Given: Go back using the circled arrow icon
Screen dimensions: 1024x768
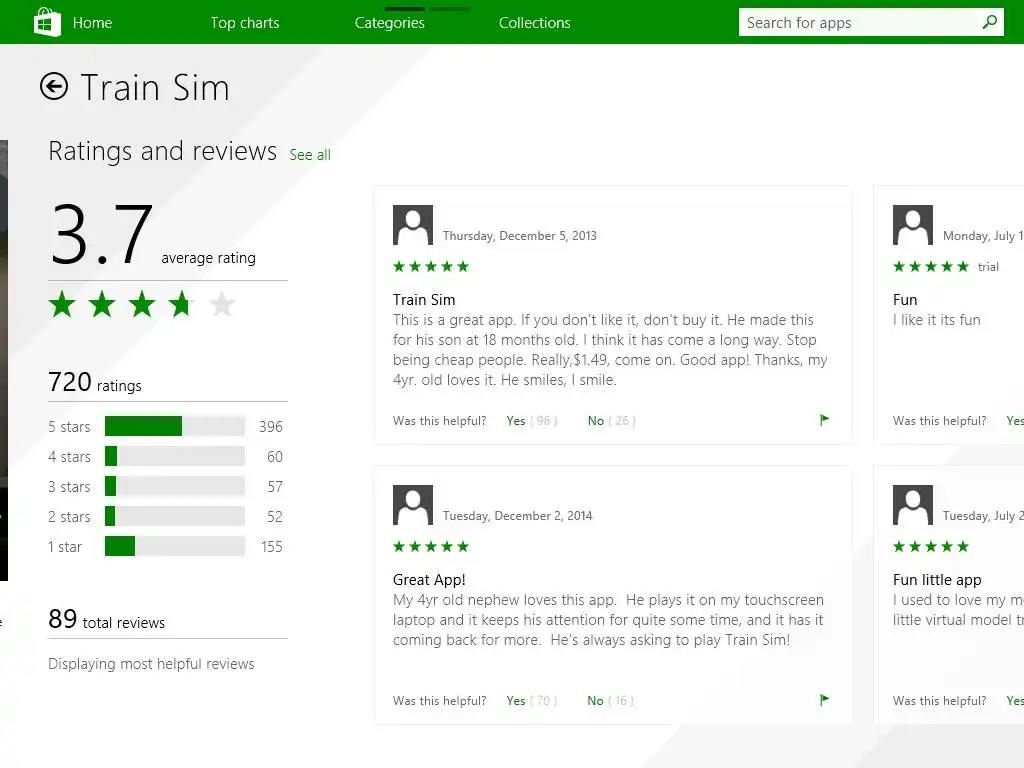Looking at the screenshot, I should (x=54, y=86).
